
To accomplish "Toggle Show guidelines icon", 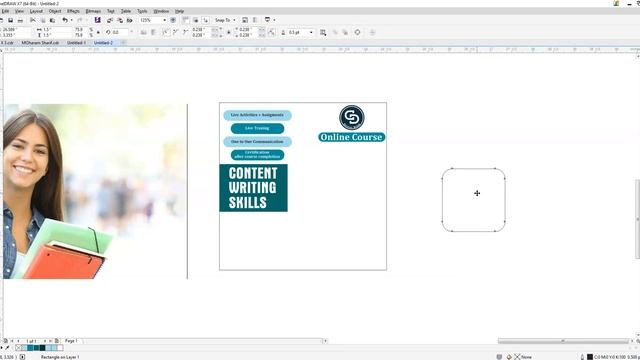I will coord(205,20).
